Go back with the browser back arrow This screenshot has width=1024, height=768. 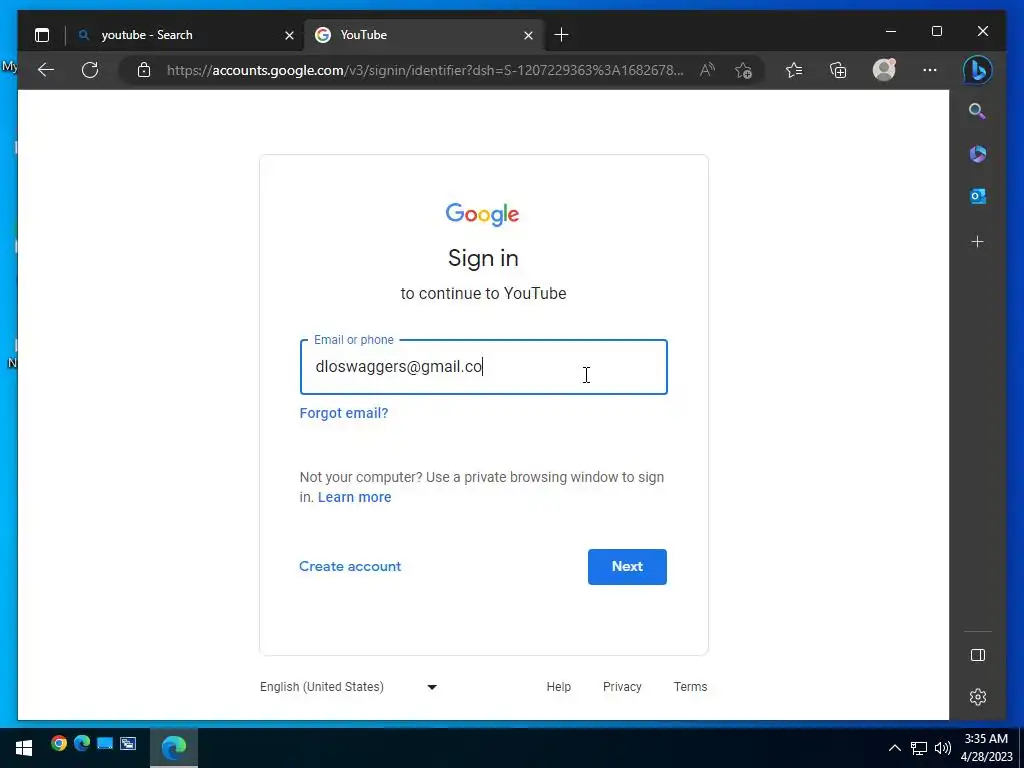(46, 70)
